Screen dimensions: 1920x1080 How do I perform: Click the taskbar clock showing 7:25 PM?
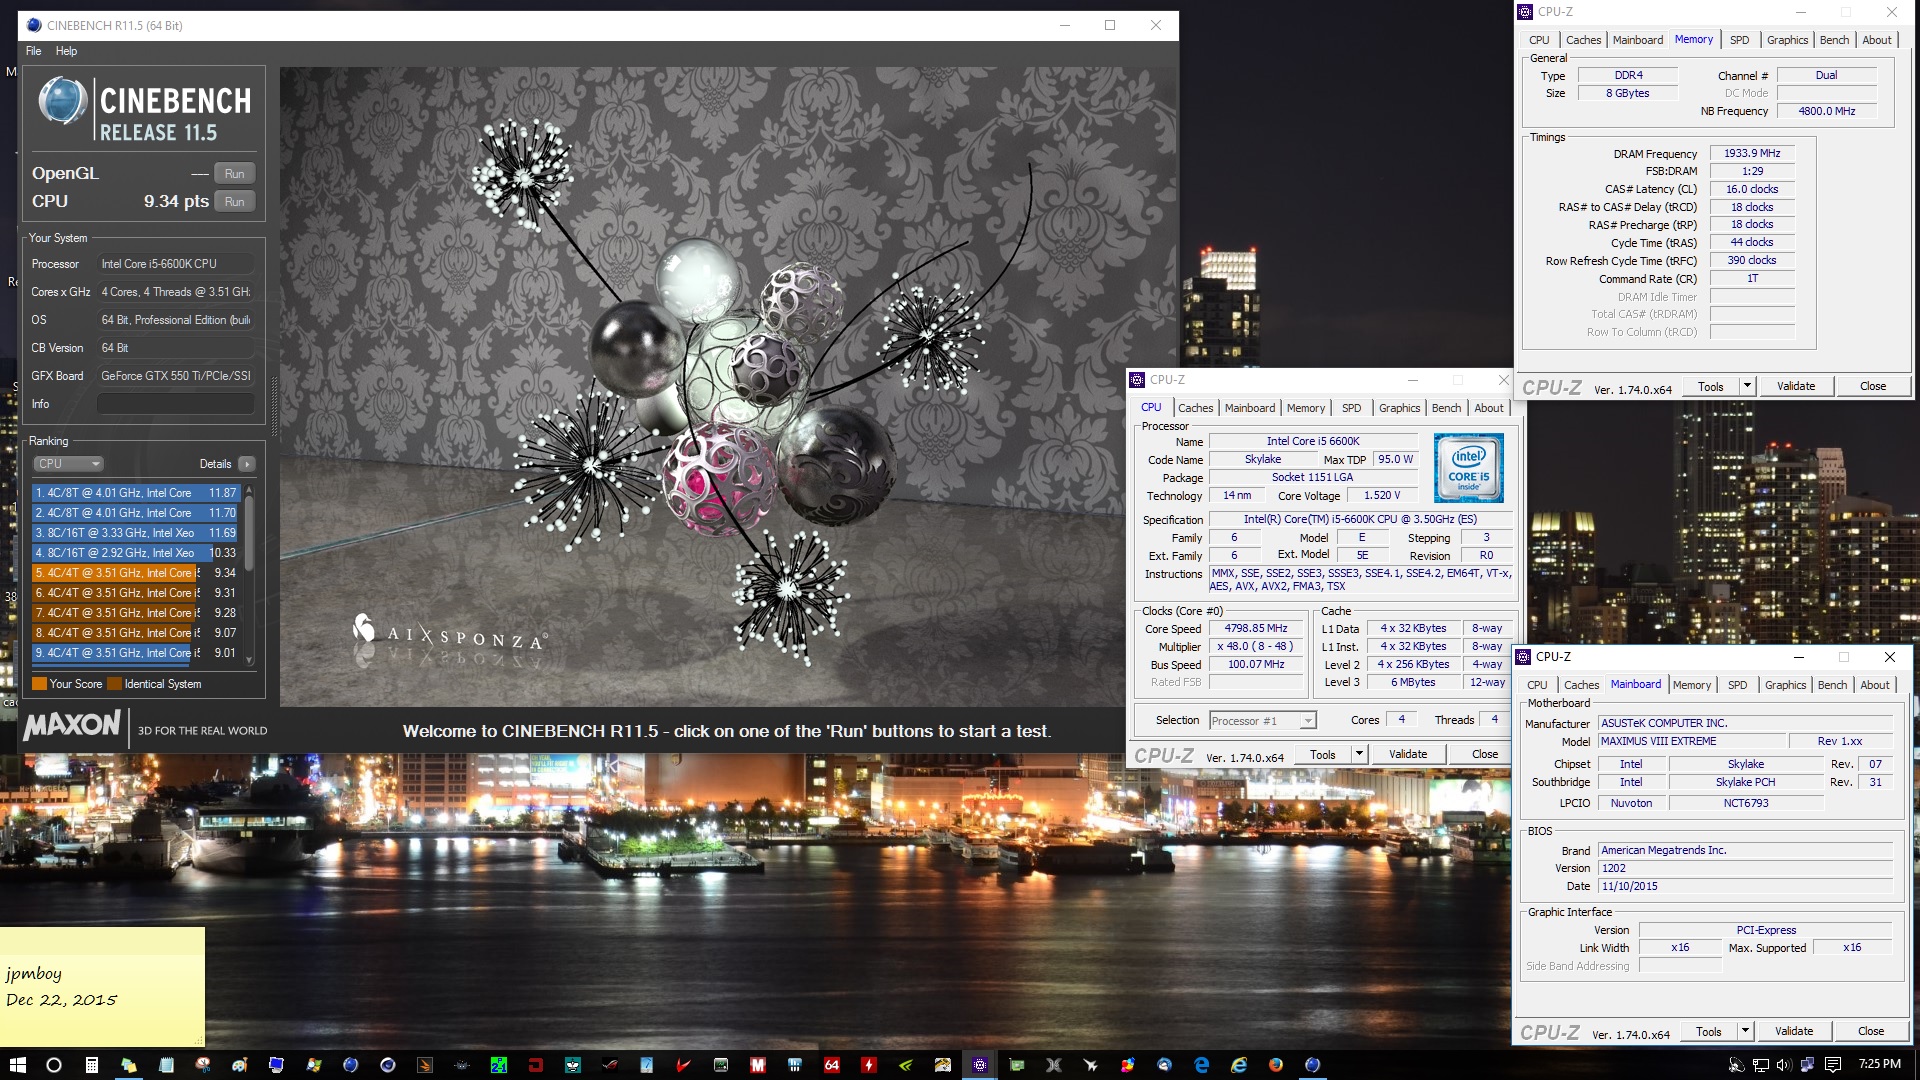1879,1064
